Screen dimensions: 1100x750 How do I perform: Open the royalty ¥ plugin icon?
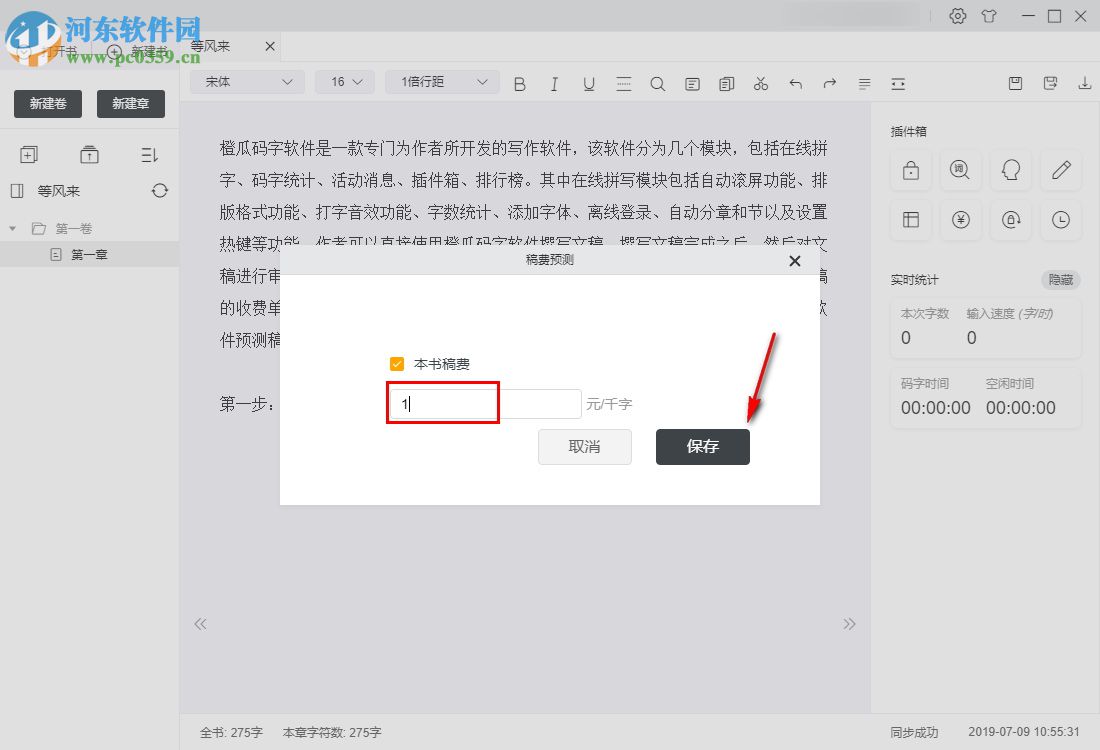click(960, 220)
